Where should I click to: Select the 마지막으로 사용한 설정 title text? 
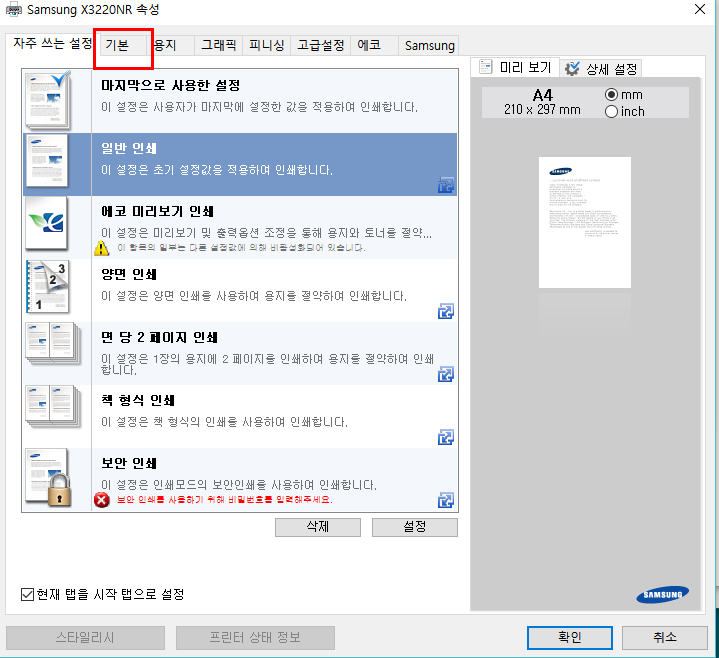click(x=171, y=85)
